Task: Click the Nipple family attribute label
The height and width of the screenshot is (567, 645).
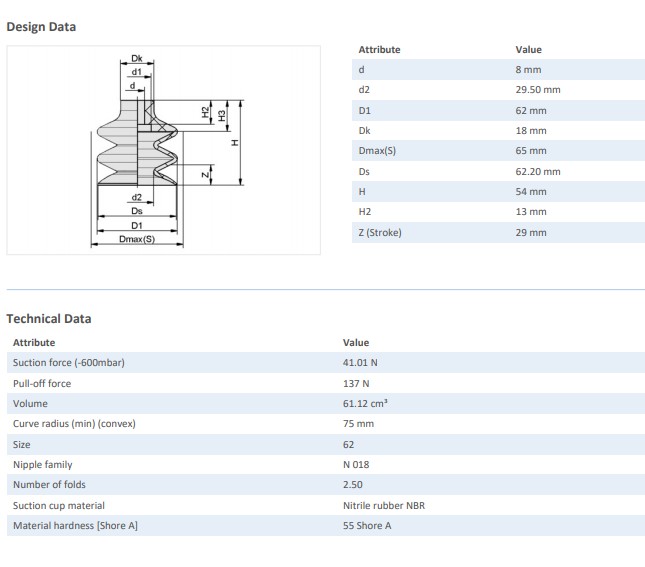Action: pos(43,464)
